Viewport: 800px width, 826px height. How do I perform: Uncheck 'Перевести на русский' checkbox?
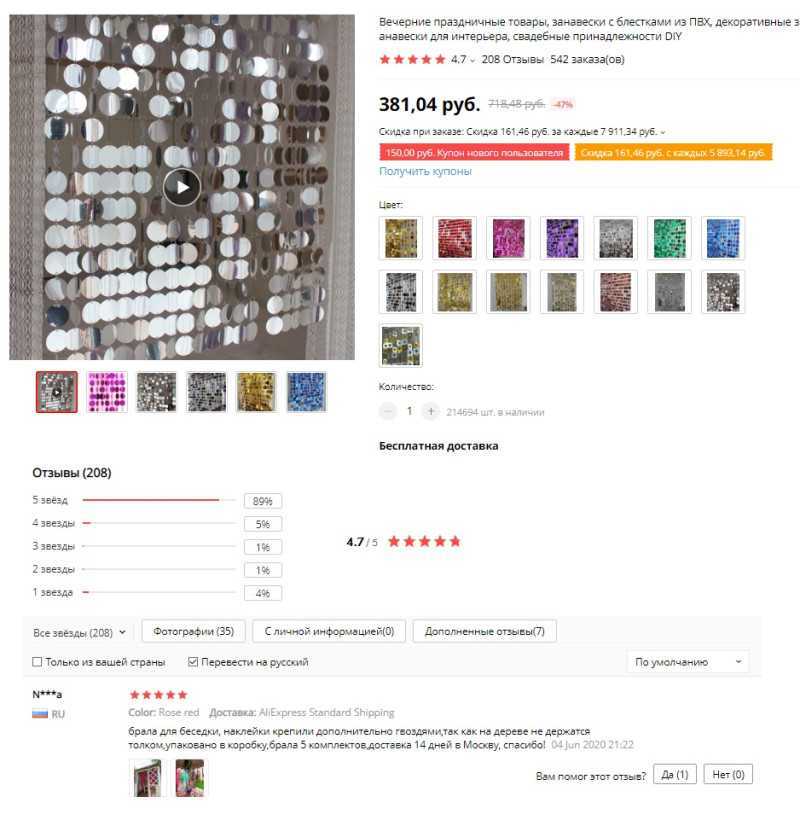coord(193,662)
